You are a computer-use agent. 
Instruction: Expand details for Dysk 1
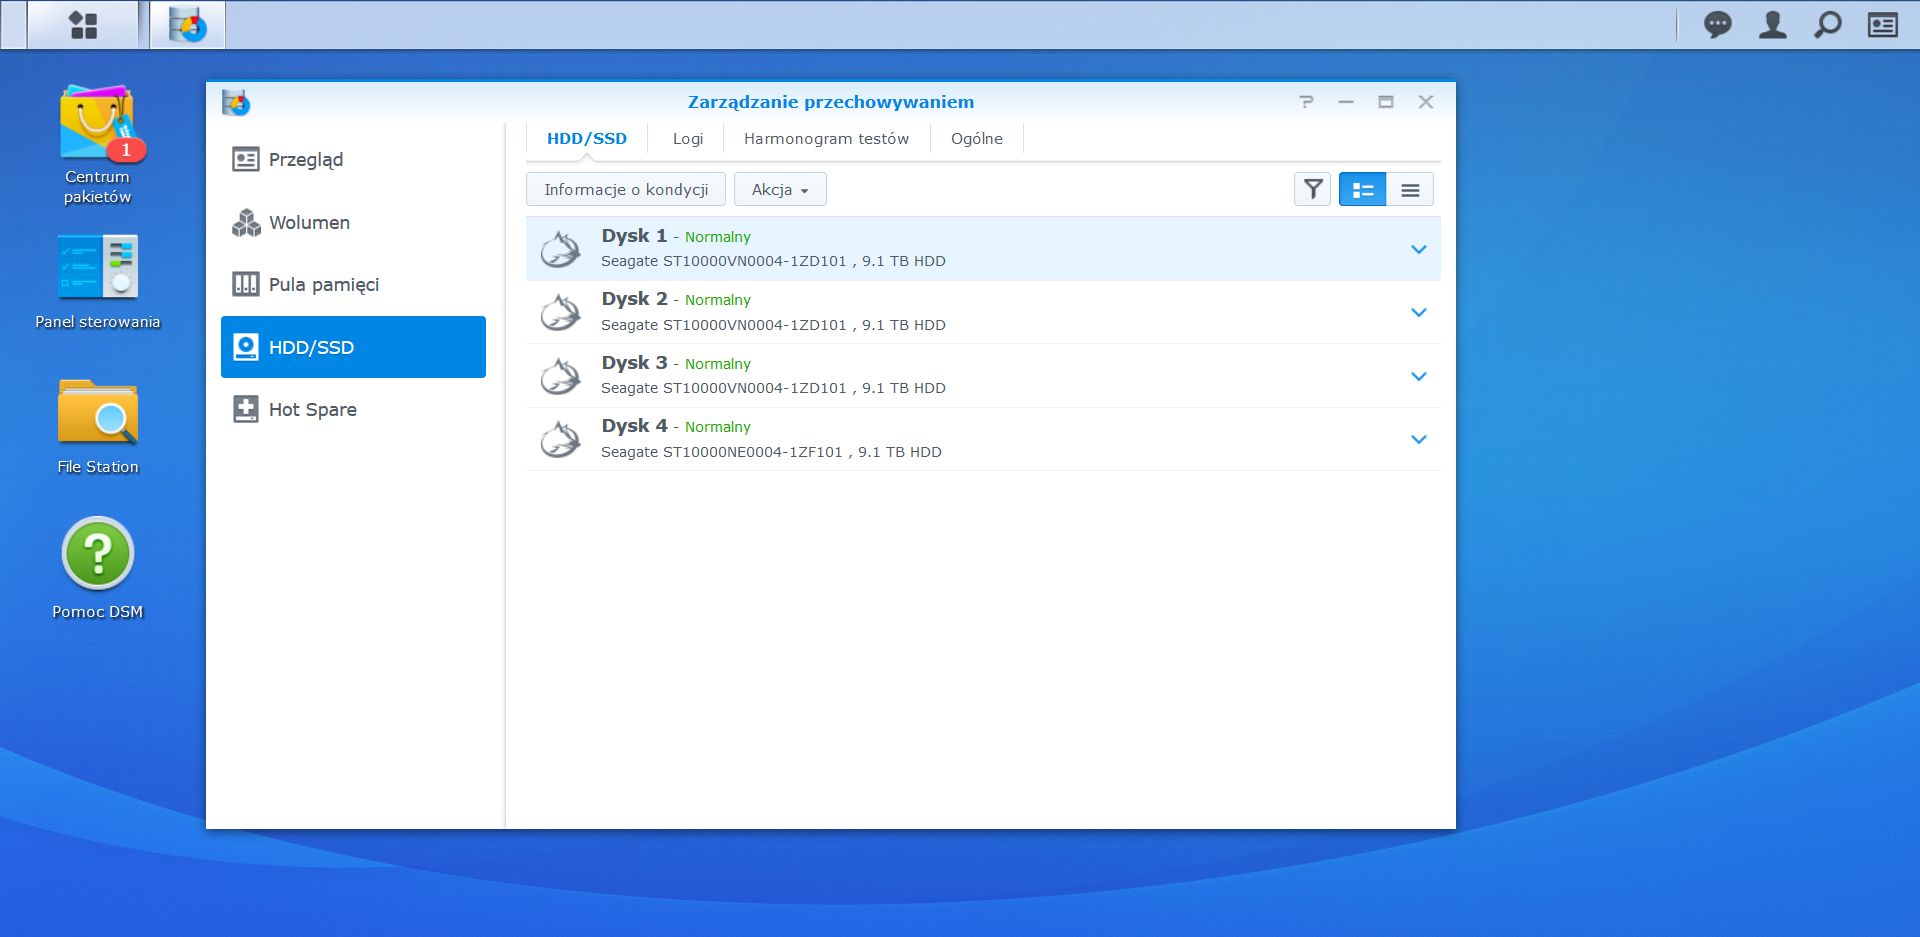point(1419,249)
